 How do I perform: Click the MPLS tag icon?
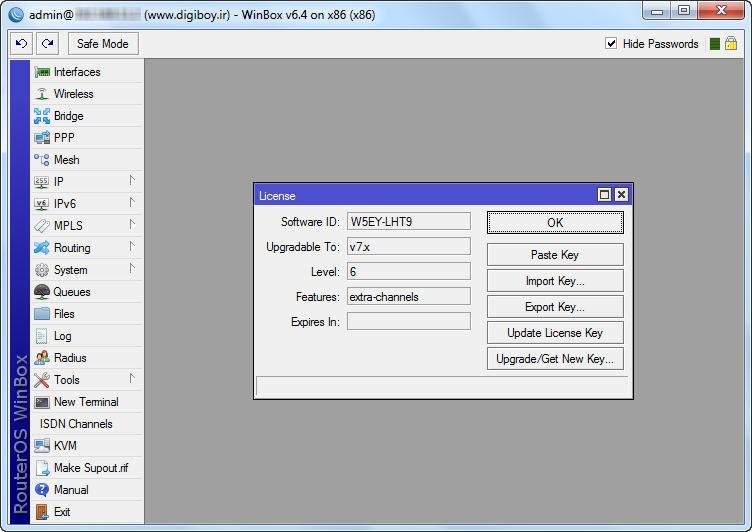click(42, 226)
